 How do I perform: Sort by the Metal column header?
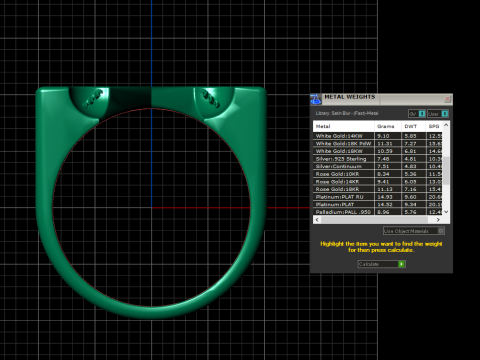pyautogui.click(x=343, y=126)
